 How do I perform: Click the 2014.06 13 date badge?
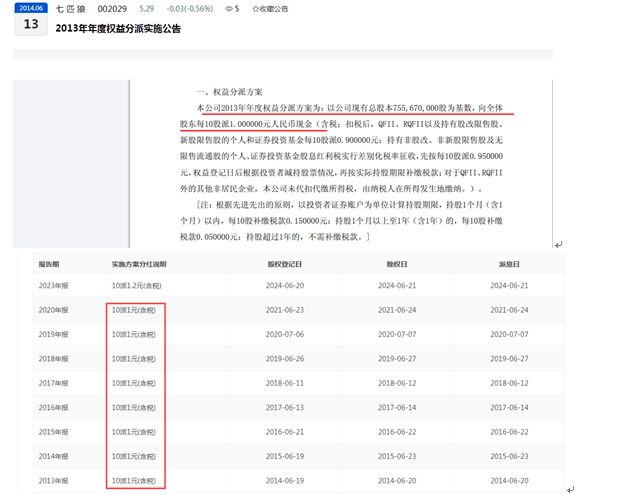(x=31, y=19)
